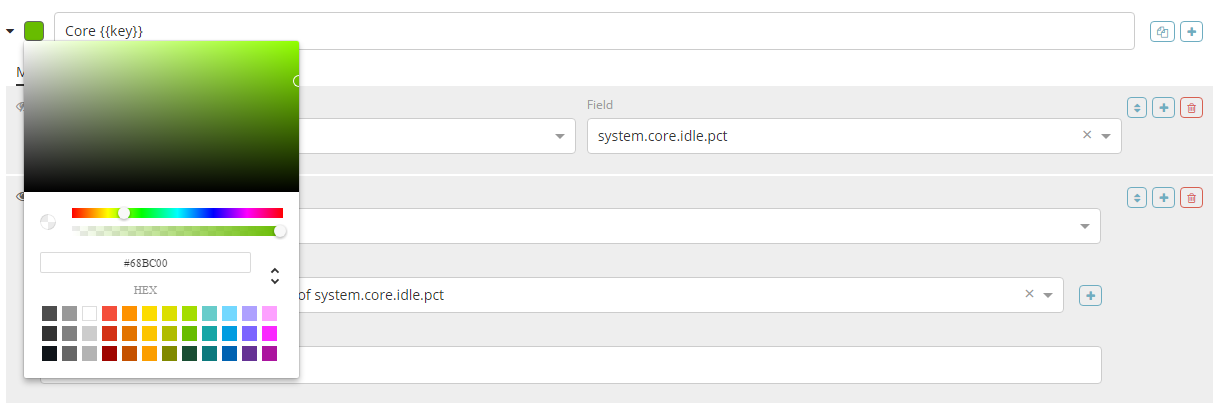Add a new series with plus icon
The width and height of the screenshot is (1219, 403).
[1191, 31]
